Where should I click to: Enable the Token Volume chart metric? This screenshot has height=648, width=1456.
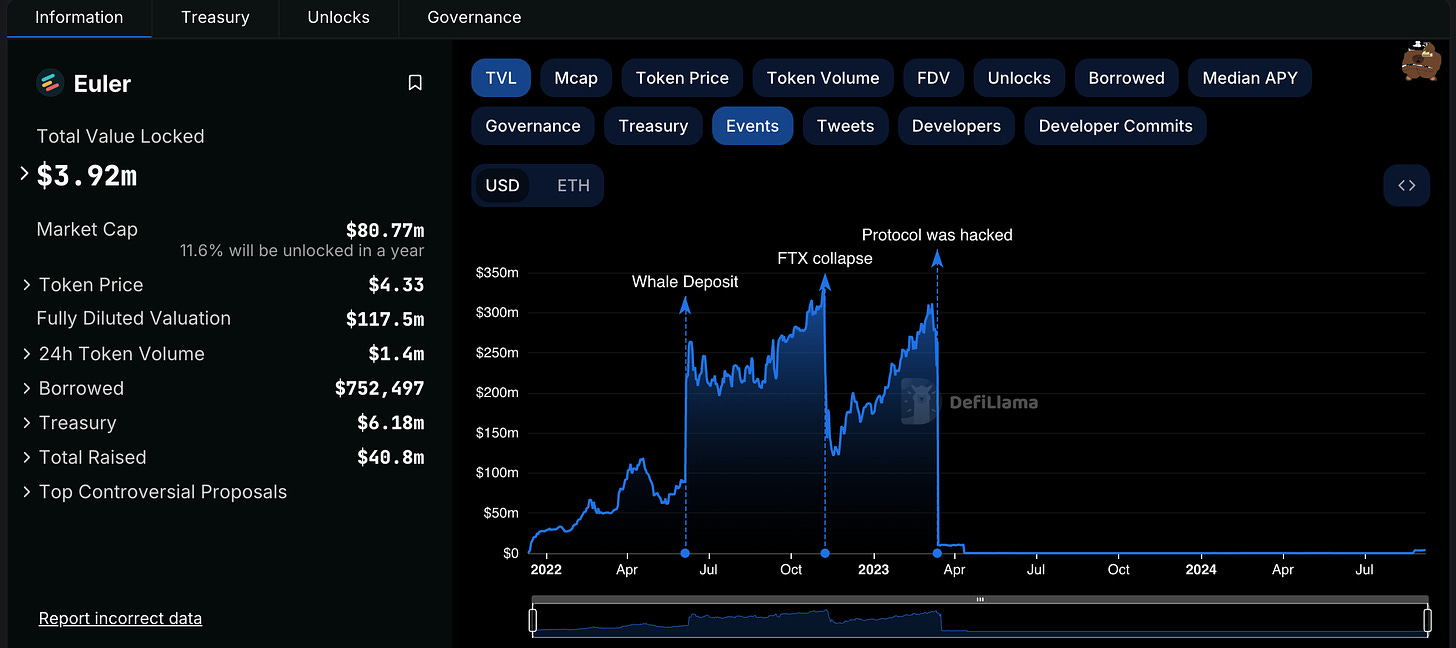823,78
